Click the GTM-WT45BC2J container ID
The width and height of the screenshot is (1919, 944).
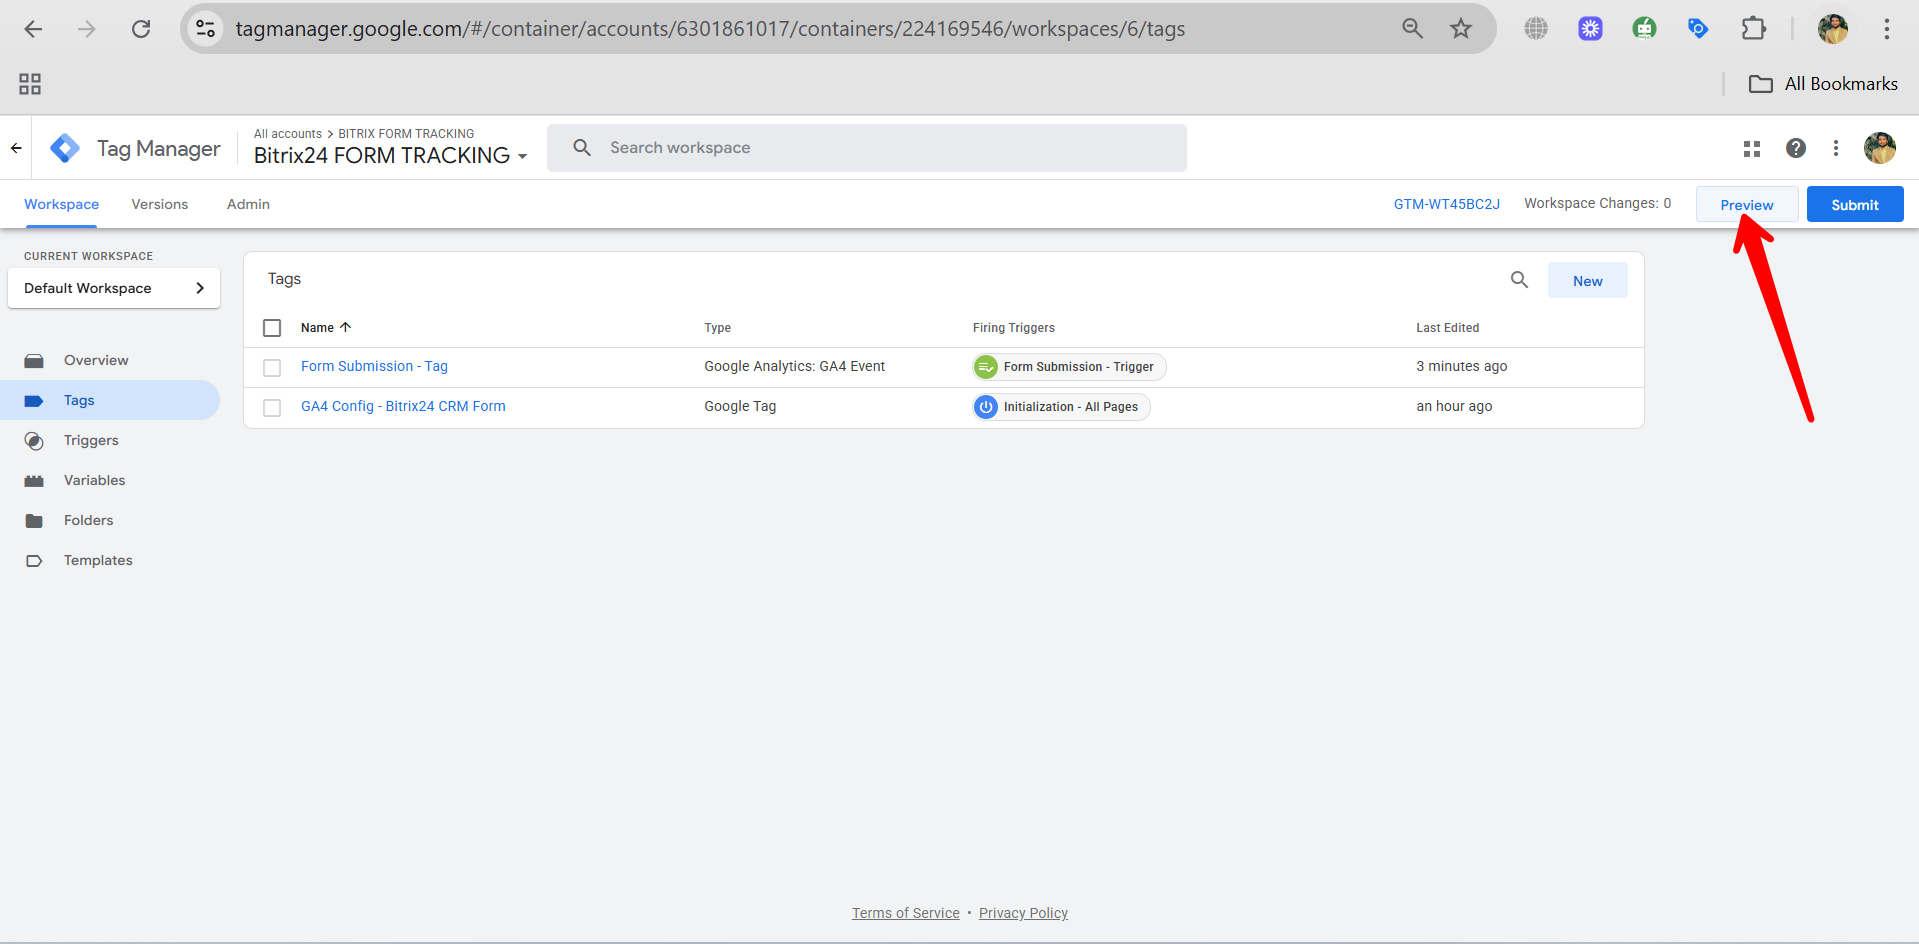click(x=1447, y=204)
